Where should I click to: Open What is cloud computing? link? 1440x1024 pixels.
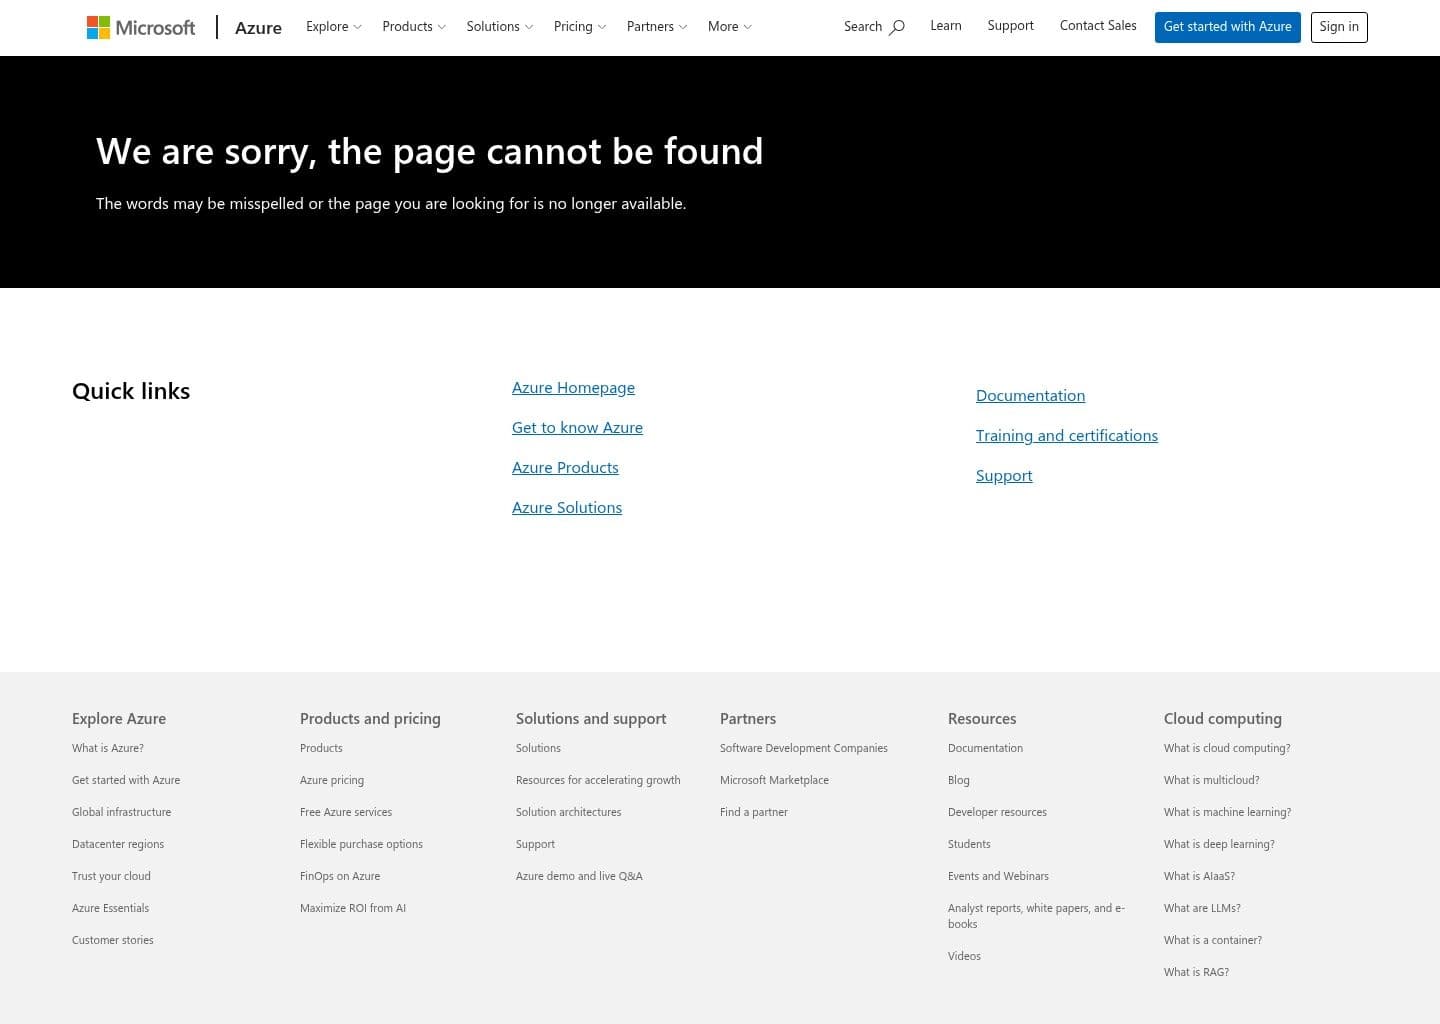1227,748
